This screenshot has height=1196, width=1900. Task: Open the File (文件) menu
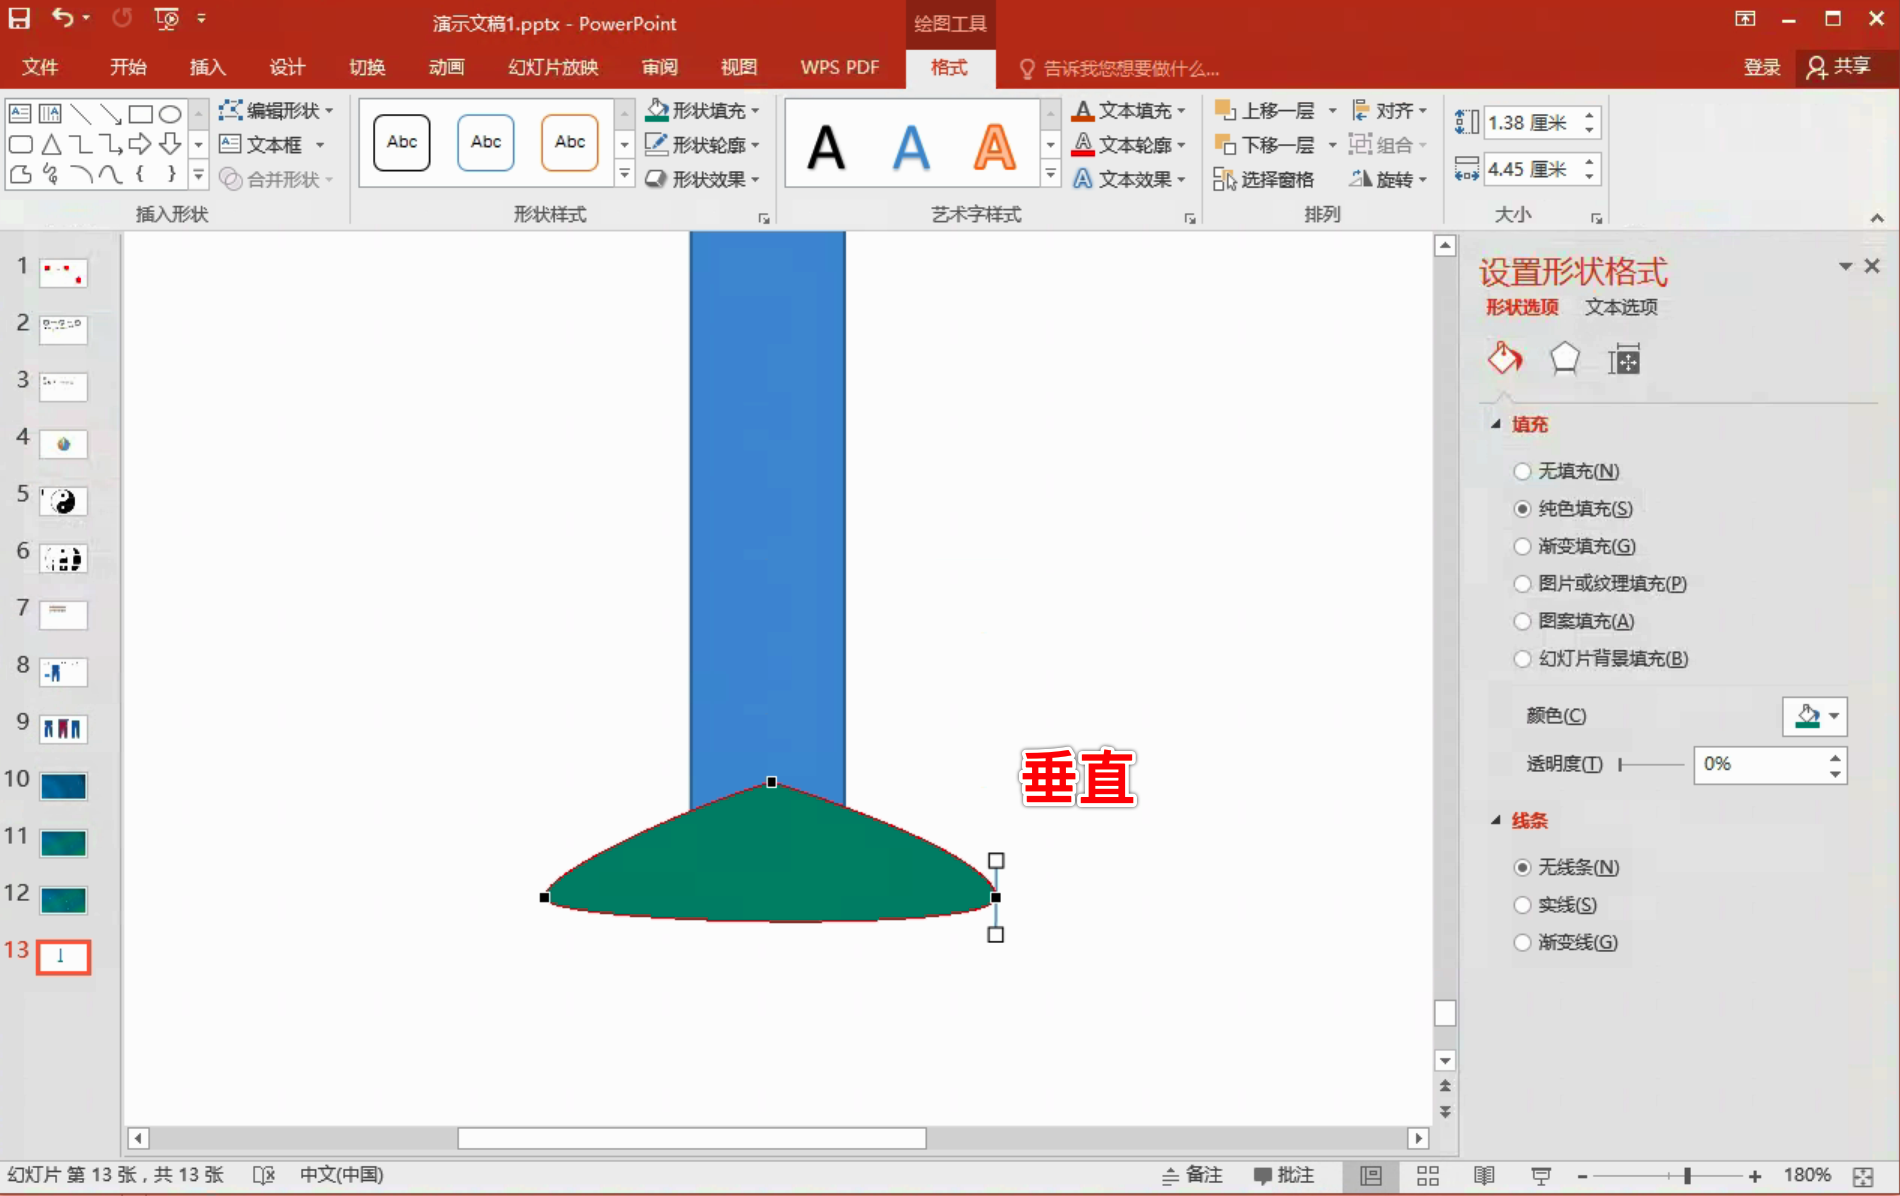click(x=40, y=67)
